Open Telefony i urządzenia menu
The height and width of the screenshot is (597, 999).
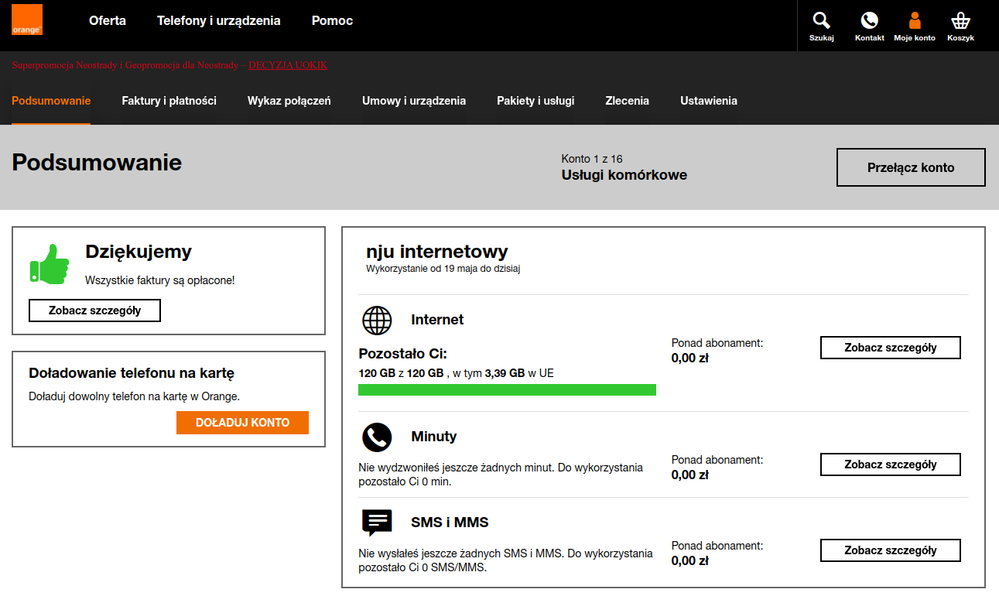[218, 20]
